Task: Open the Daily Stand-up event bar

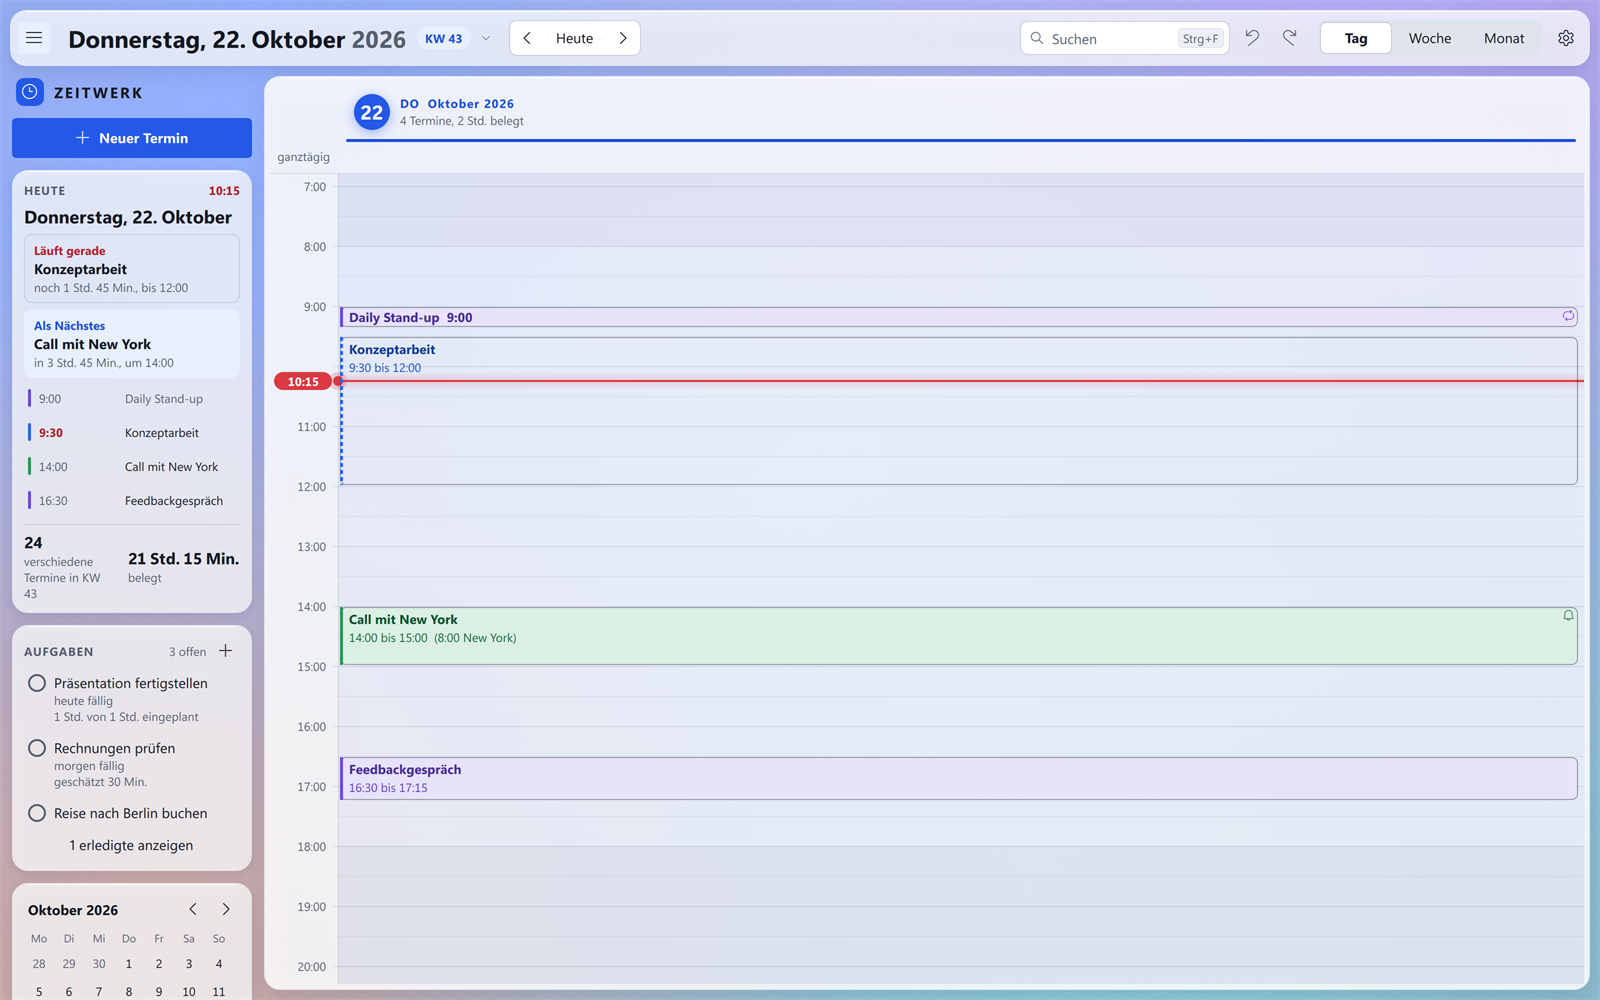Action: [959, 317]
